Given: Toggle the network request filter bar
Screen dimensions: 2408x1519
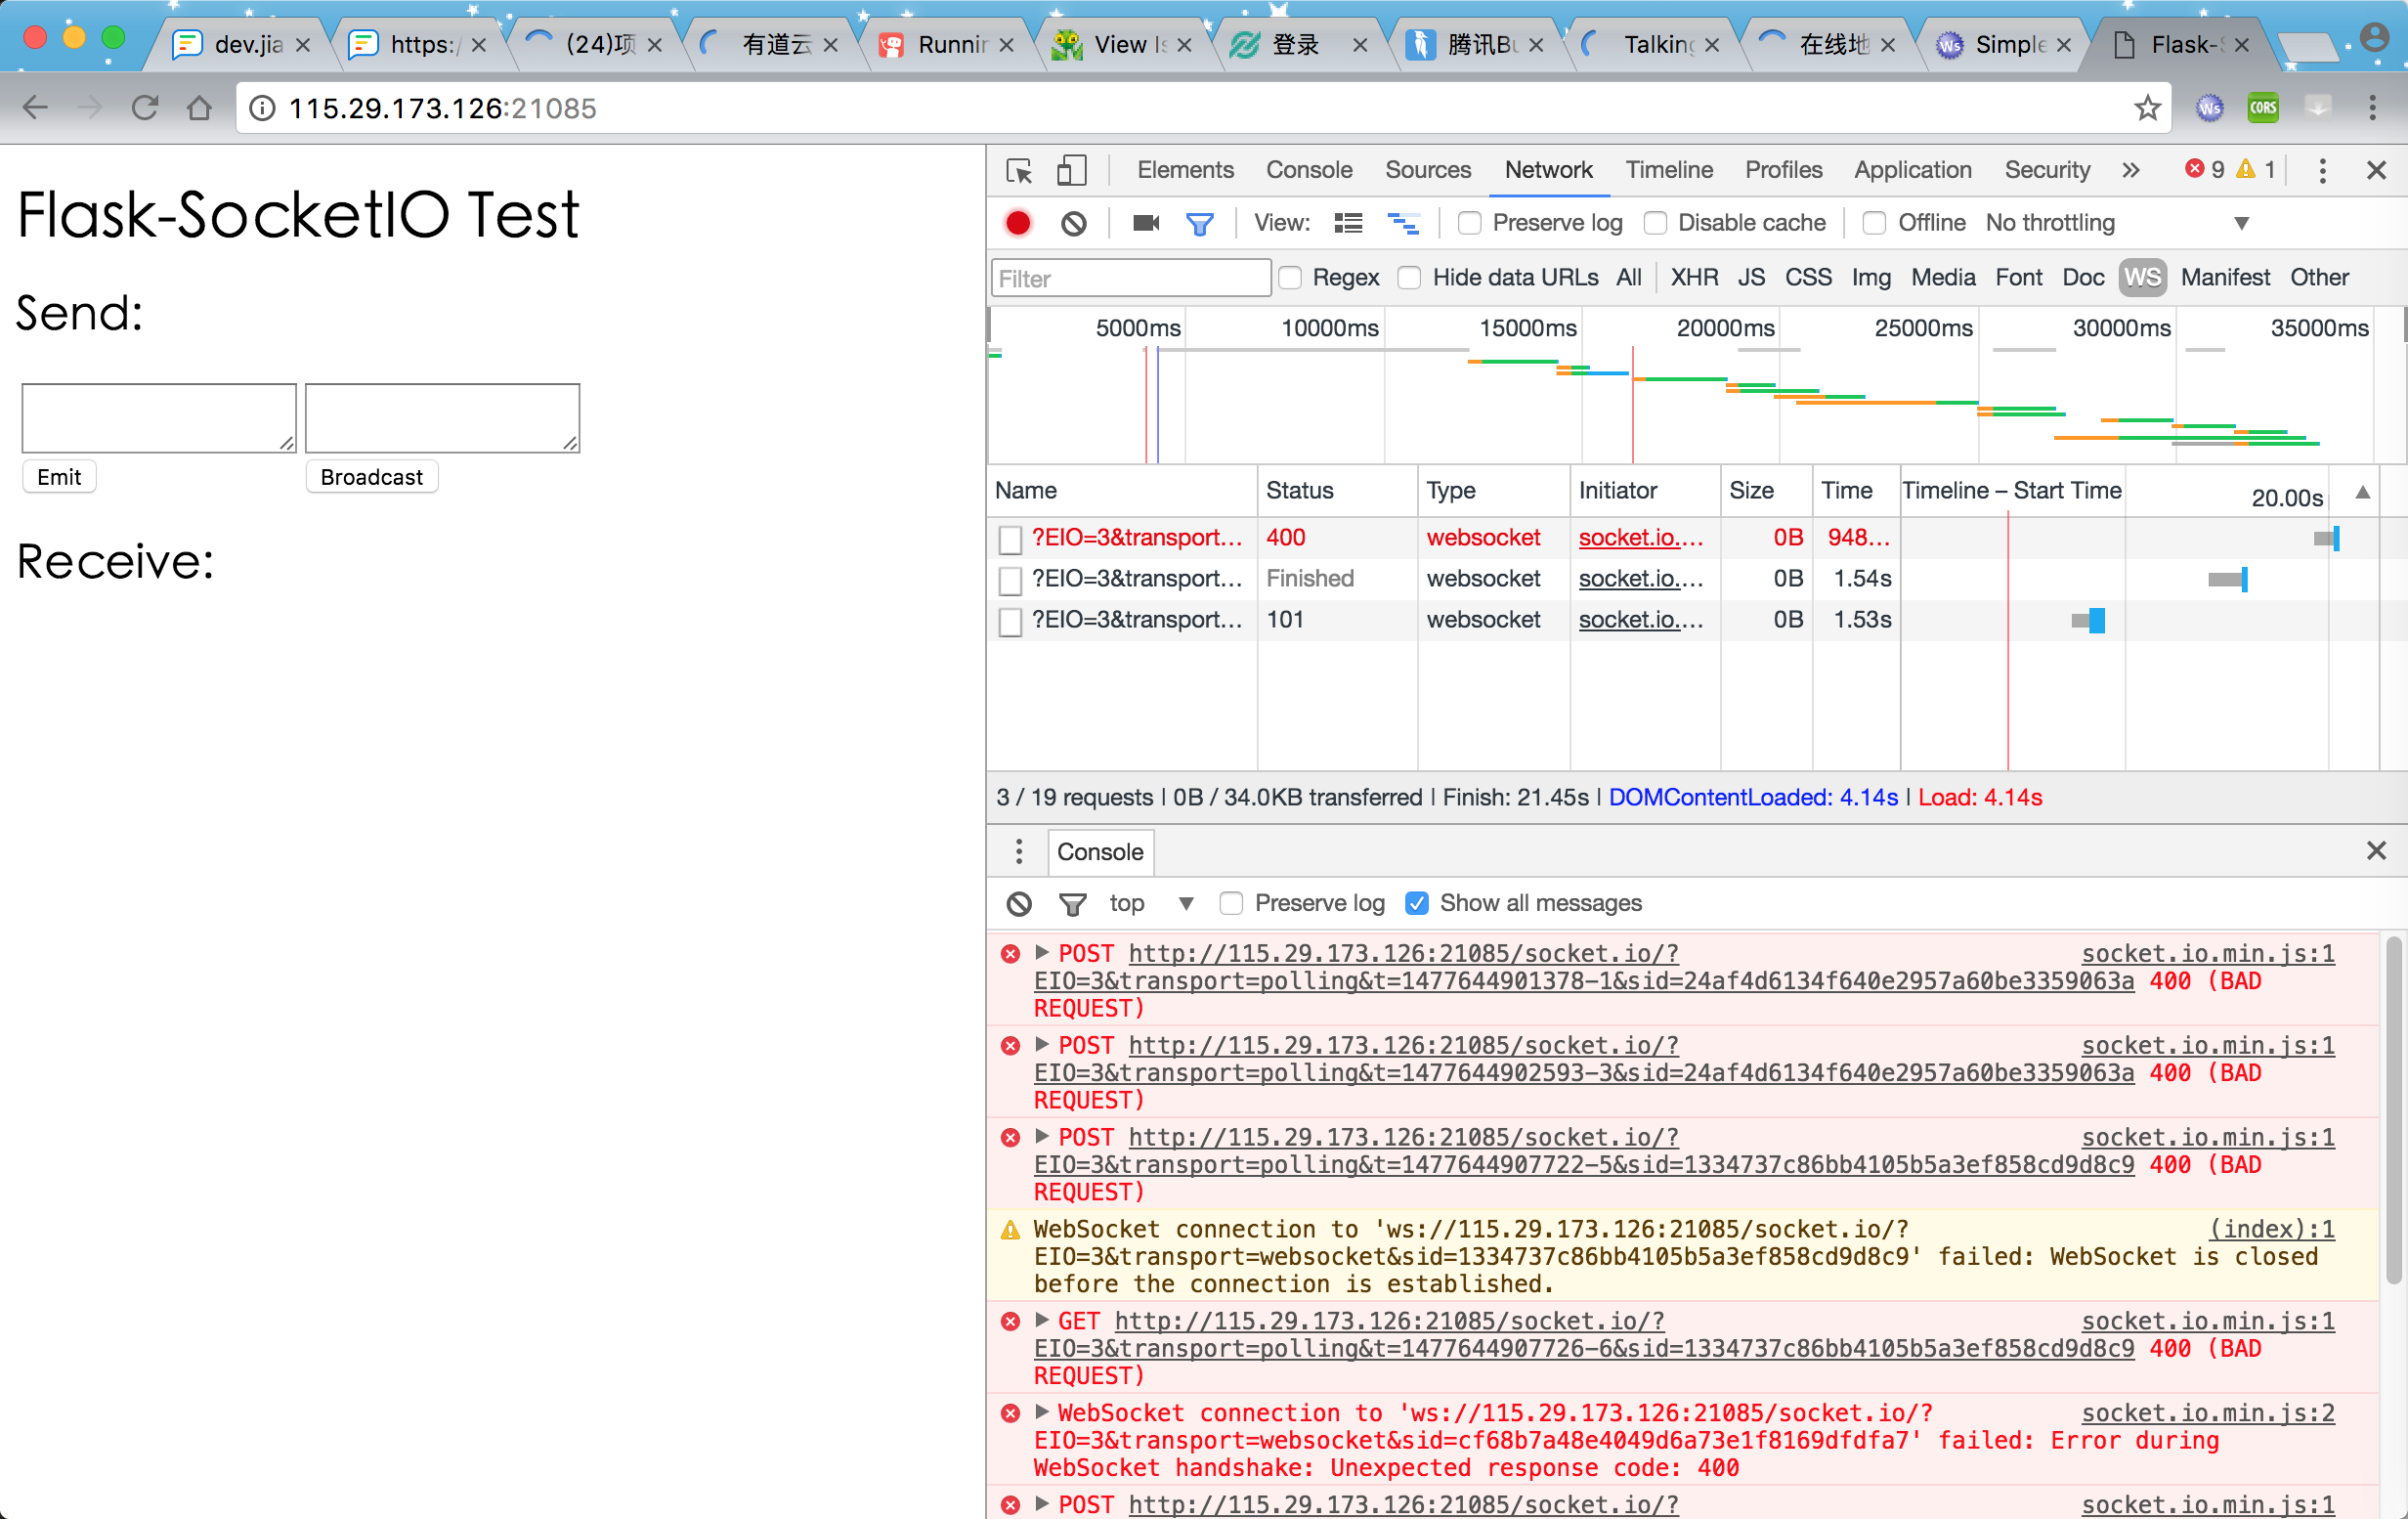Looking at the screenshot, I should coord(1200,222).
